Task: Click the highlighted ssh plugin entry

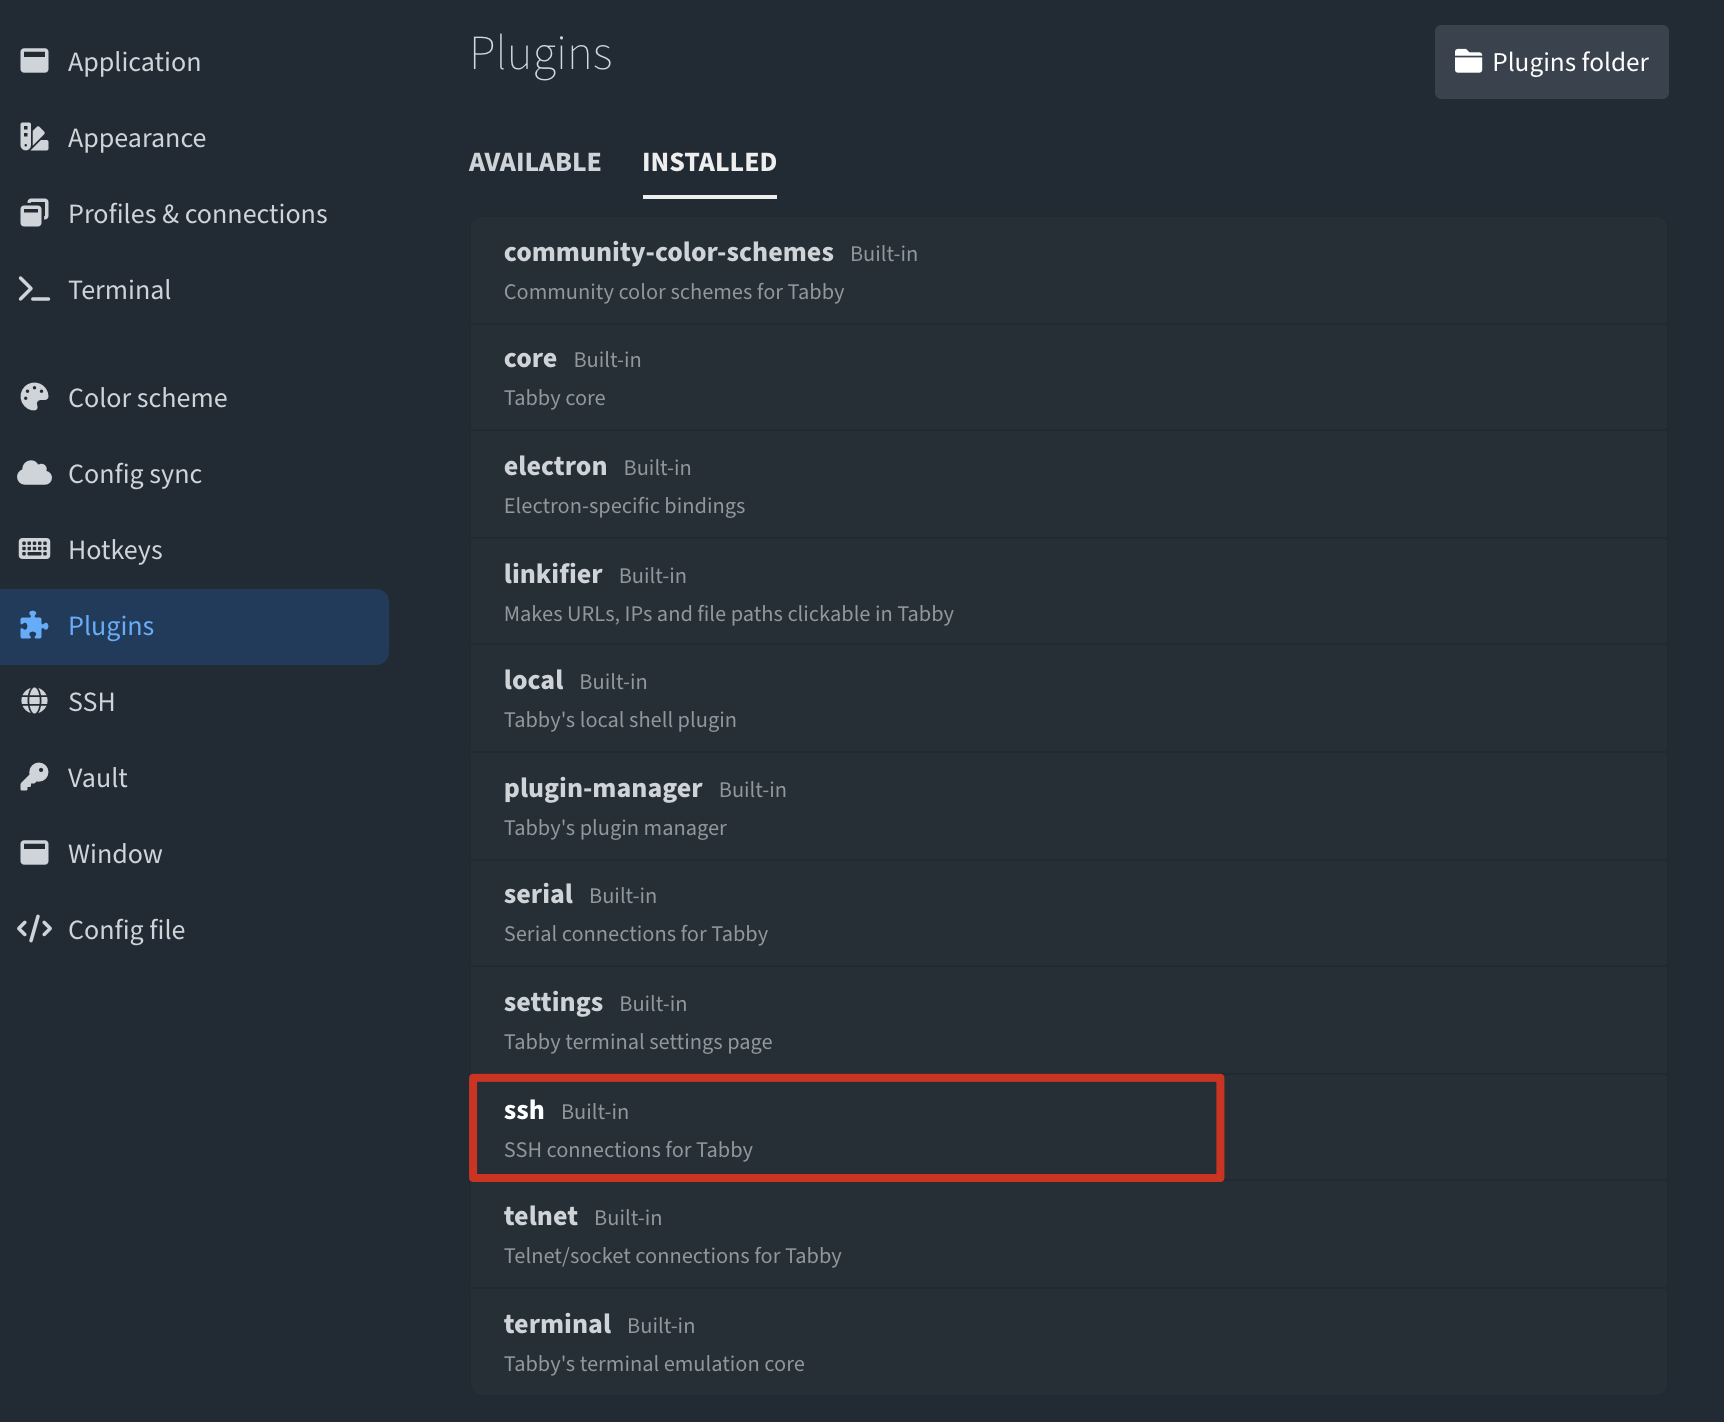Action: click(846, 1128)
